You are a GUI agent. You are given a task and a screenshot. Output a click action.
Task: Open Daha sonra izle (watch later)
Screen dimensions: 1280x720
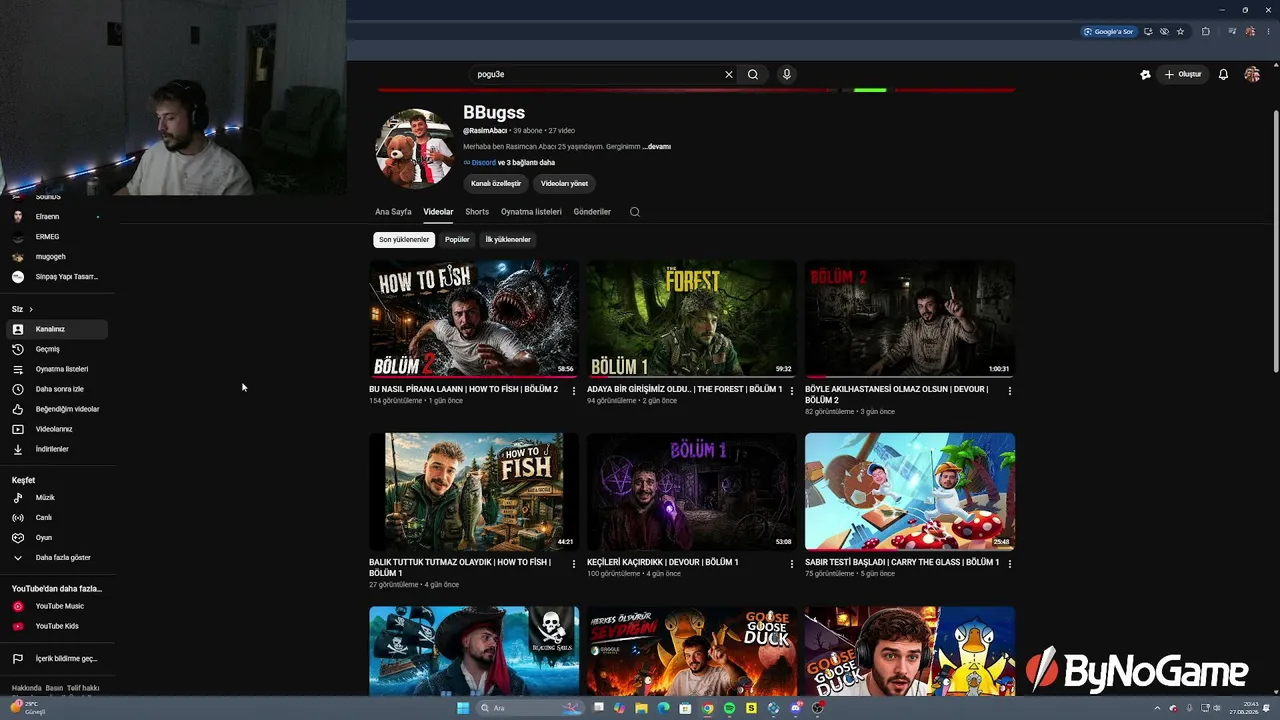point(55,389)
